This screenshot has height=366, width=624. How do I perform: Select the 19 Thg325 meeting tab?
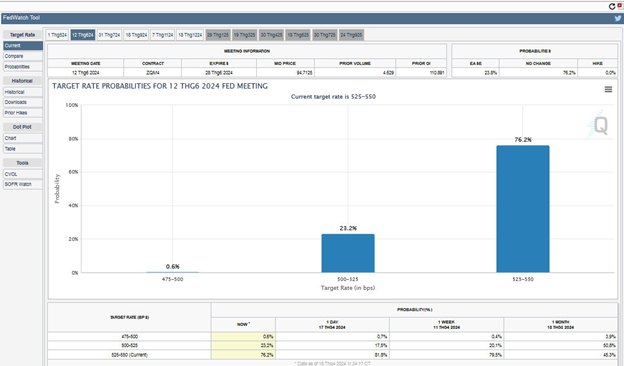tap(244, 35)
